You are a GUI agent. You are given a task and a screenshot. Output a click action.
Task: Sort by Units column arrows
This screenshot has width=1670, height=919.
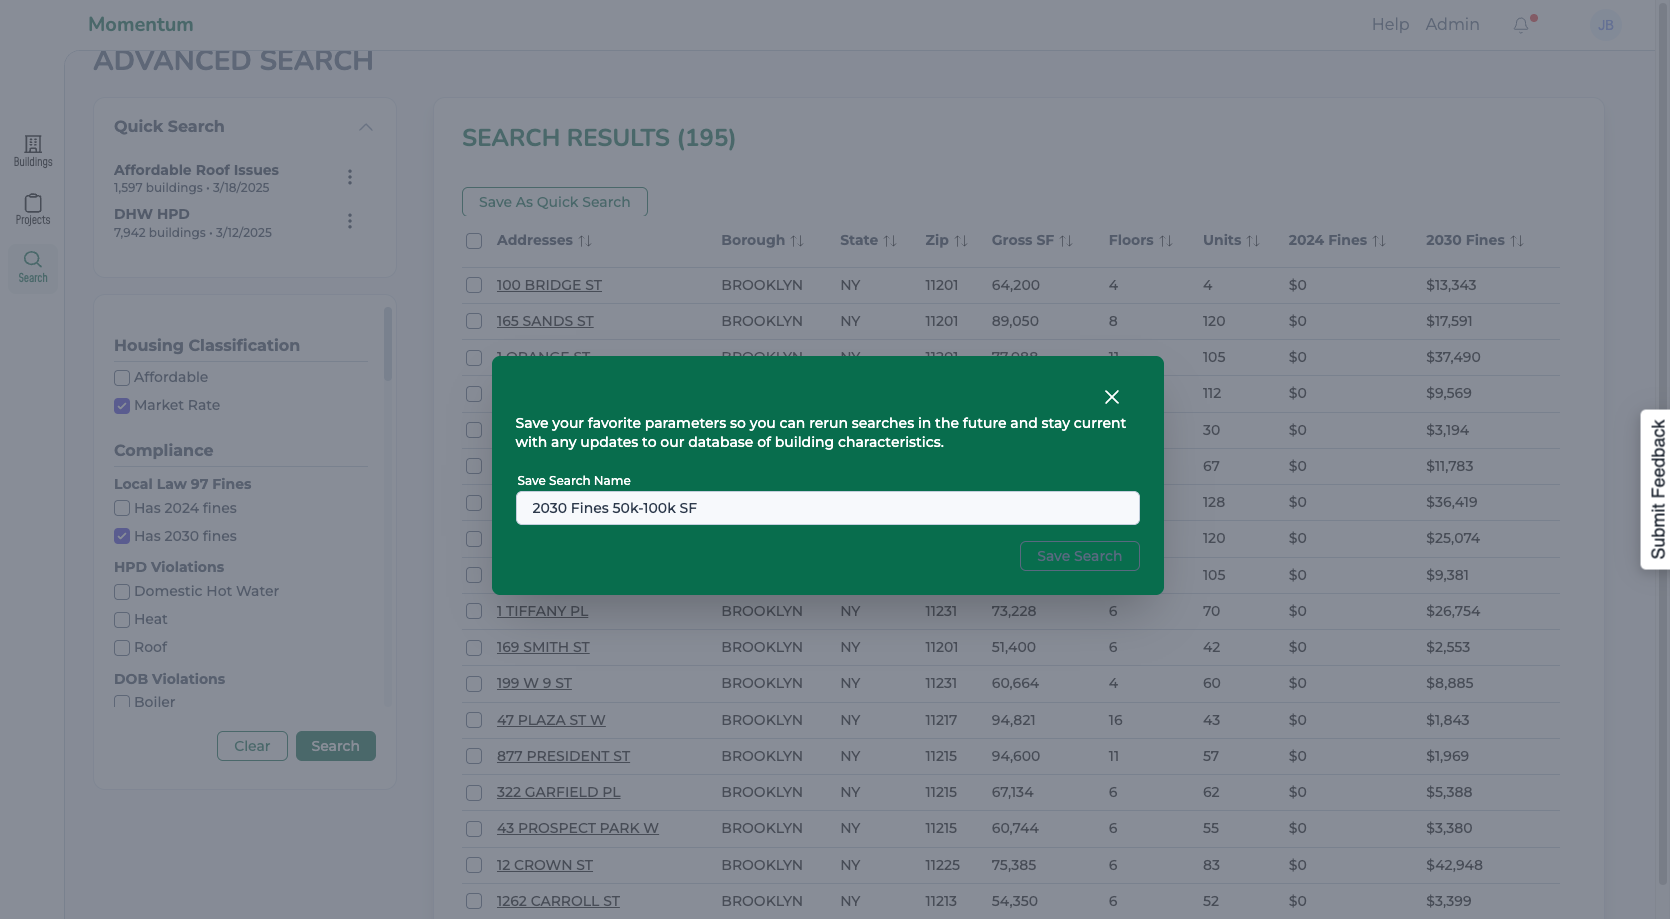(1253, 241)
